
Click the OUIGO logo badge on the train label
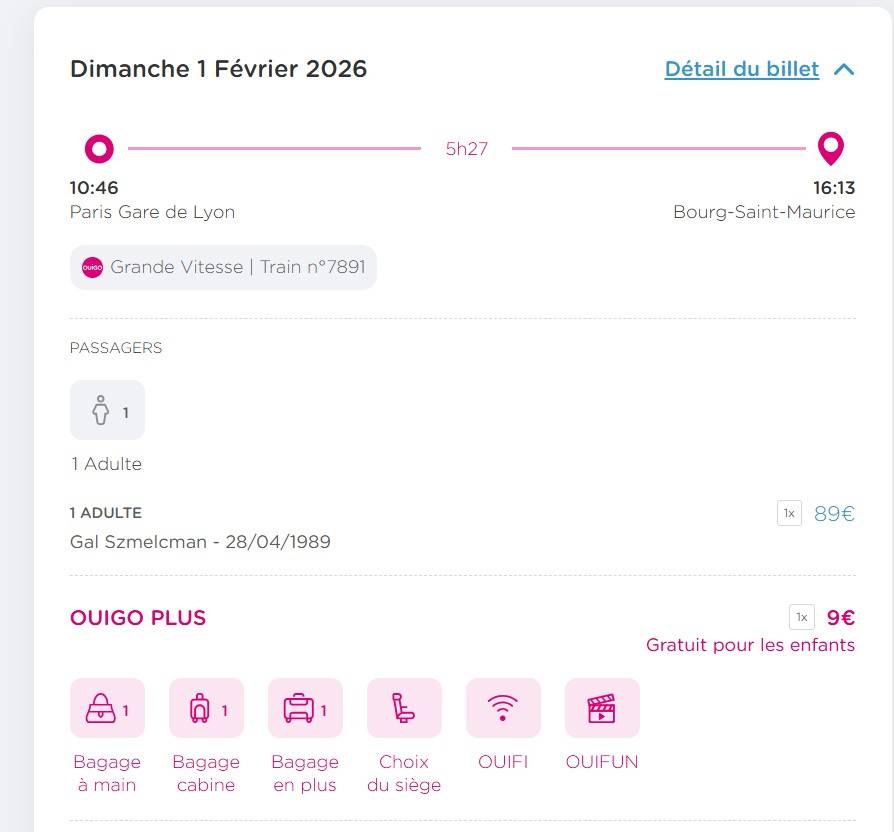pyautogui.click(x=94, y=267)
